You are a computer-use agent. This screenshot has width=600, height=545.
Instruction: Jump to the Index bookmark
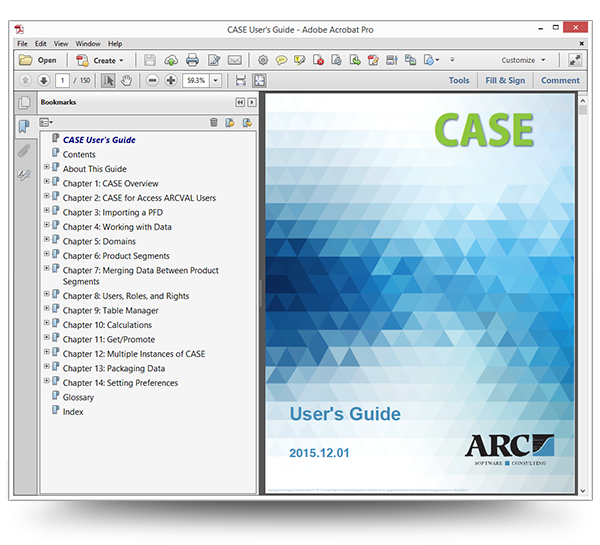[73, 412]
